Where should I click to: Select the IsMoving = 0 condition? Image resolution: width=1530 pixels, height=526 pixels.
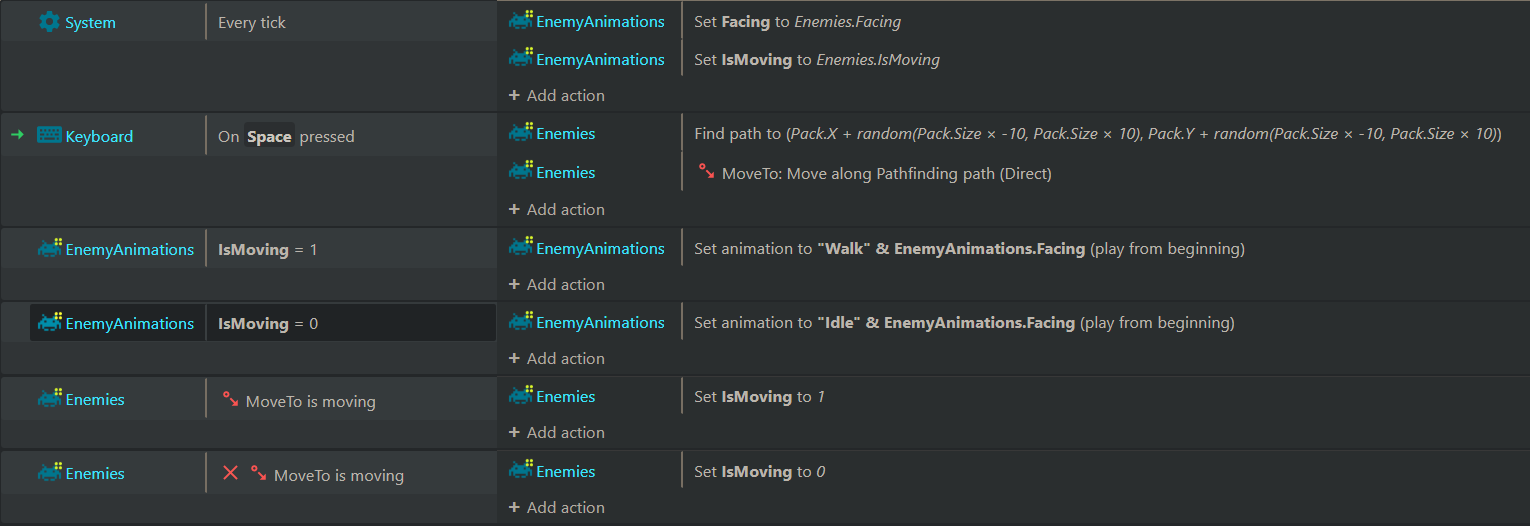(x=351, y=323)
